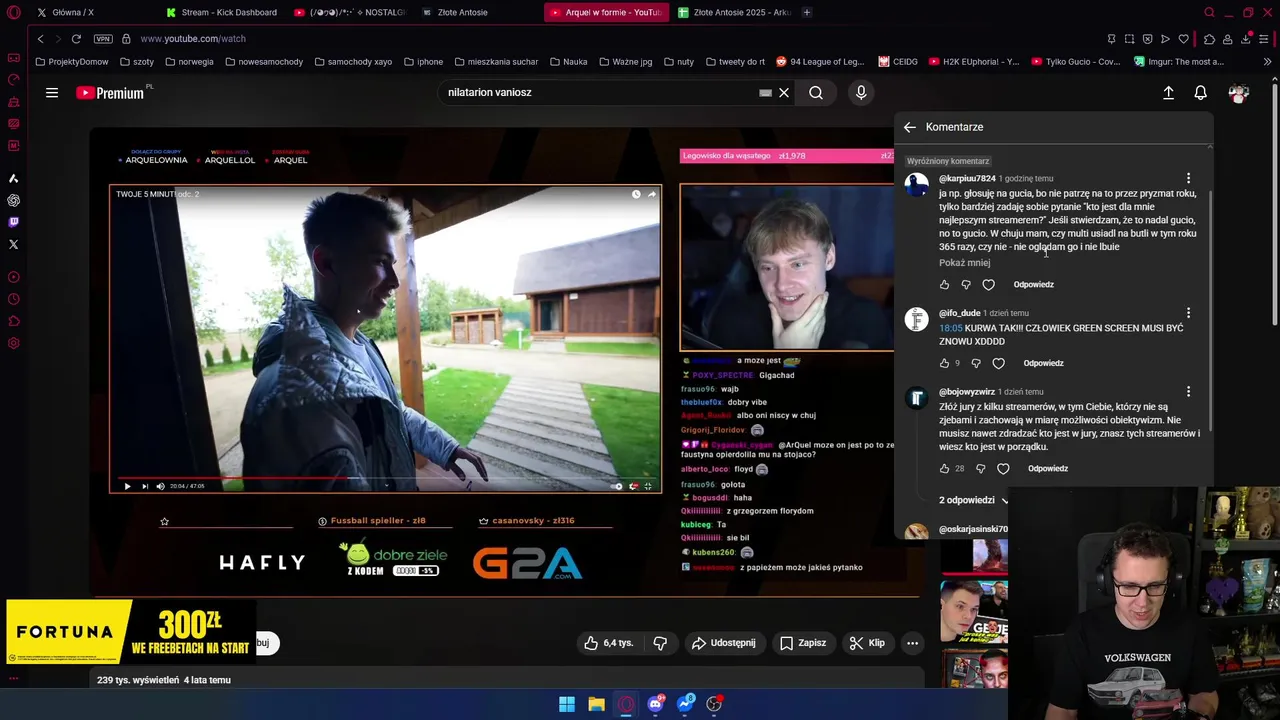Viewport: 1280px width, 720px height.
Task: Open the YouTube guide hamburger menu
Action: [52, 93]
